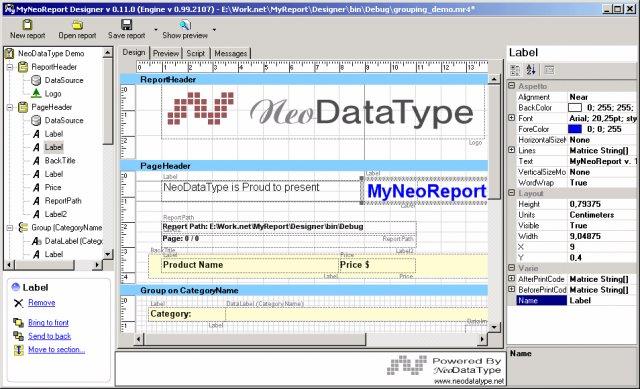
Task: Click the Text property value field
Action: coord(602,161)
